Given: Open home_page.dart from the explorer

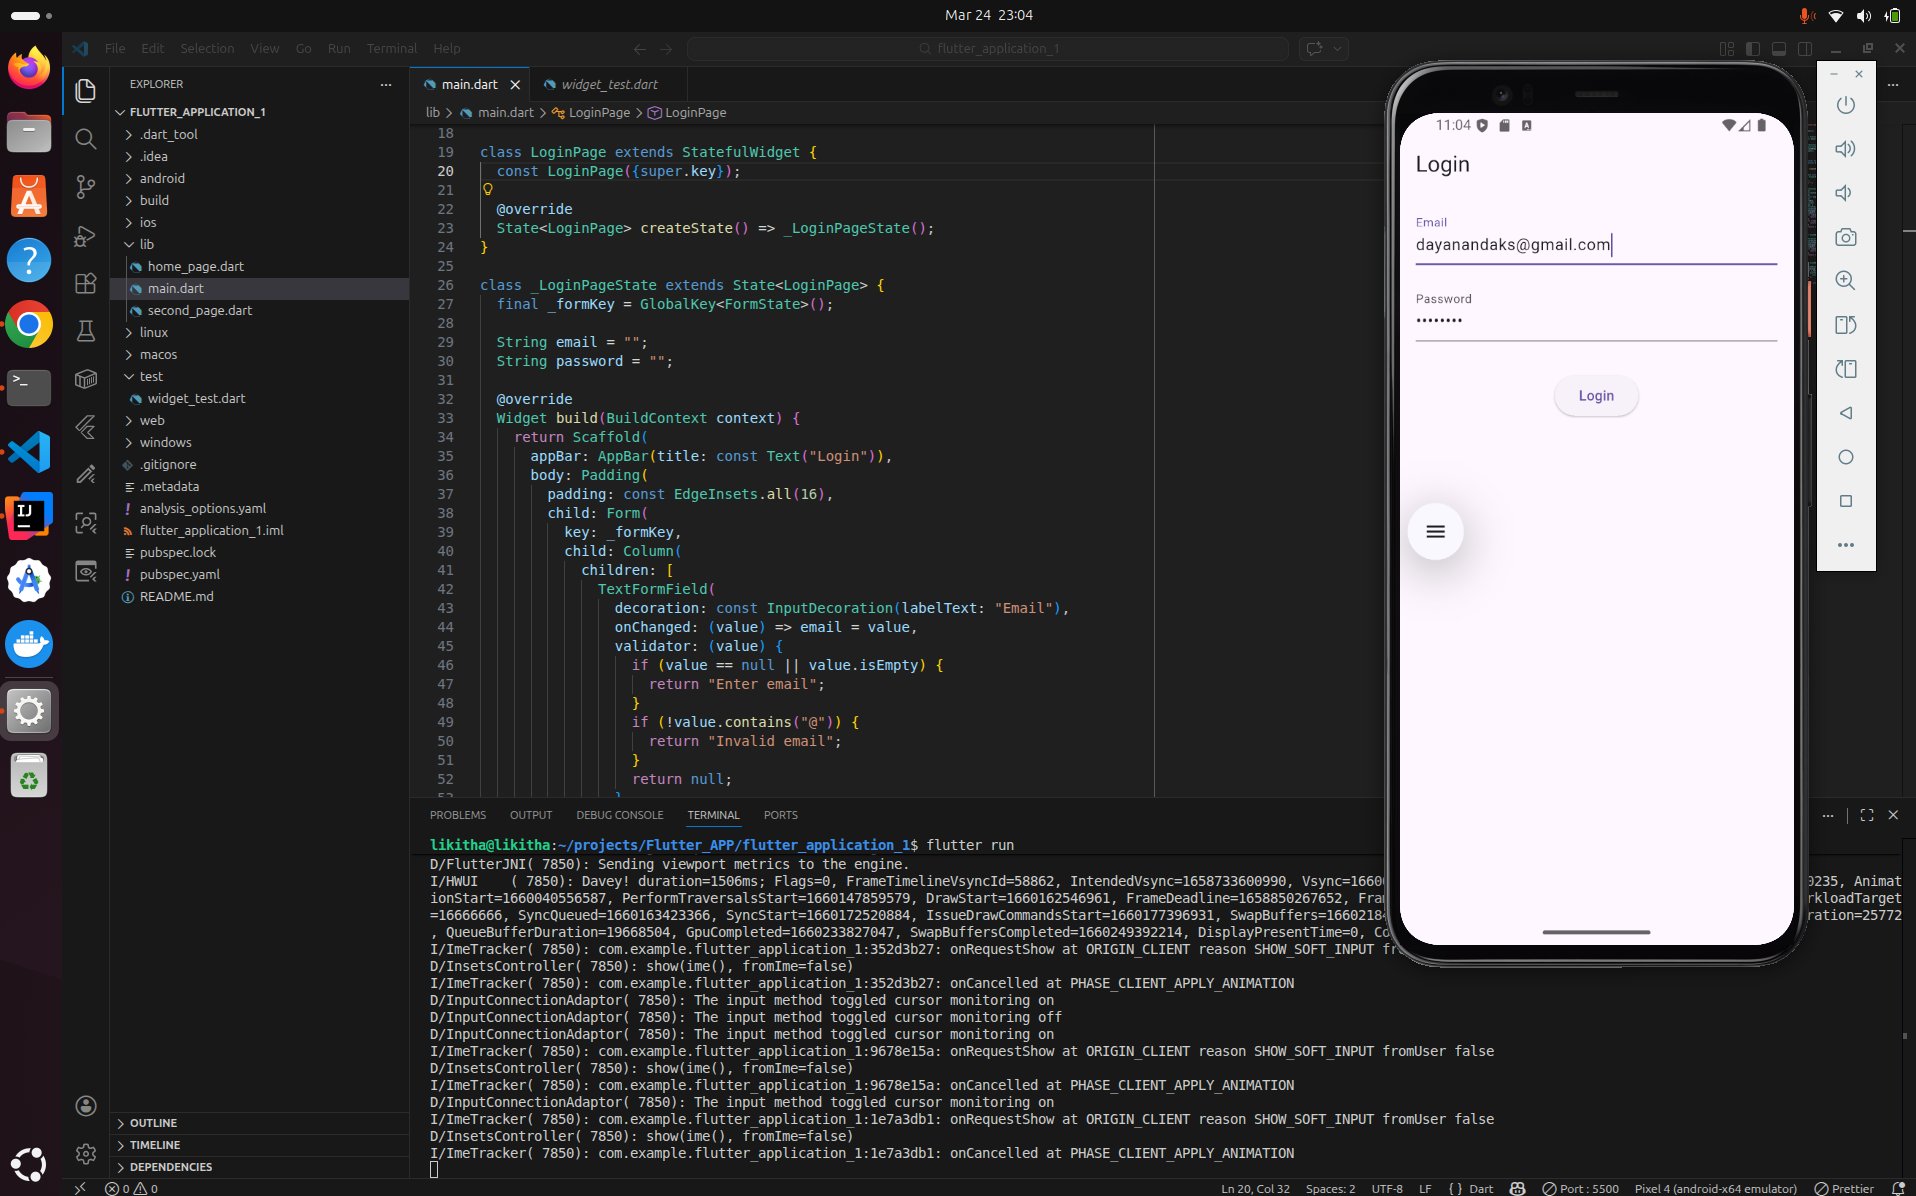Looking at the screenshot, I should coord(195,266).
